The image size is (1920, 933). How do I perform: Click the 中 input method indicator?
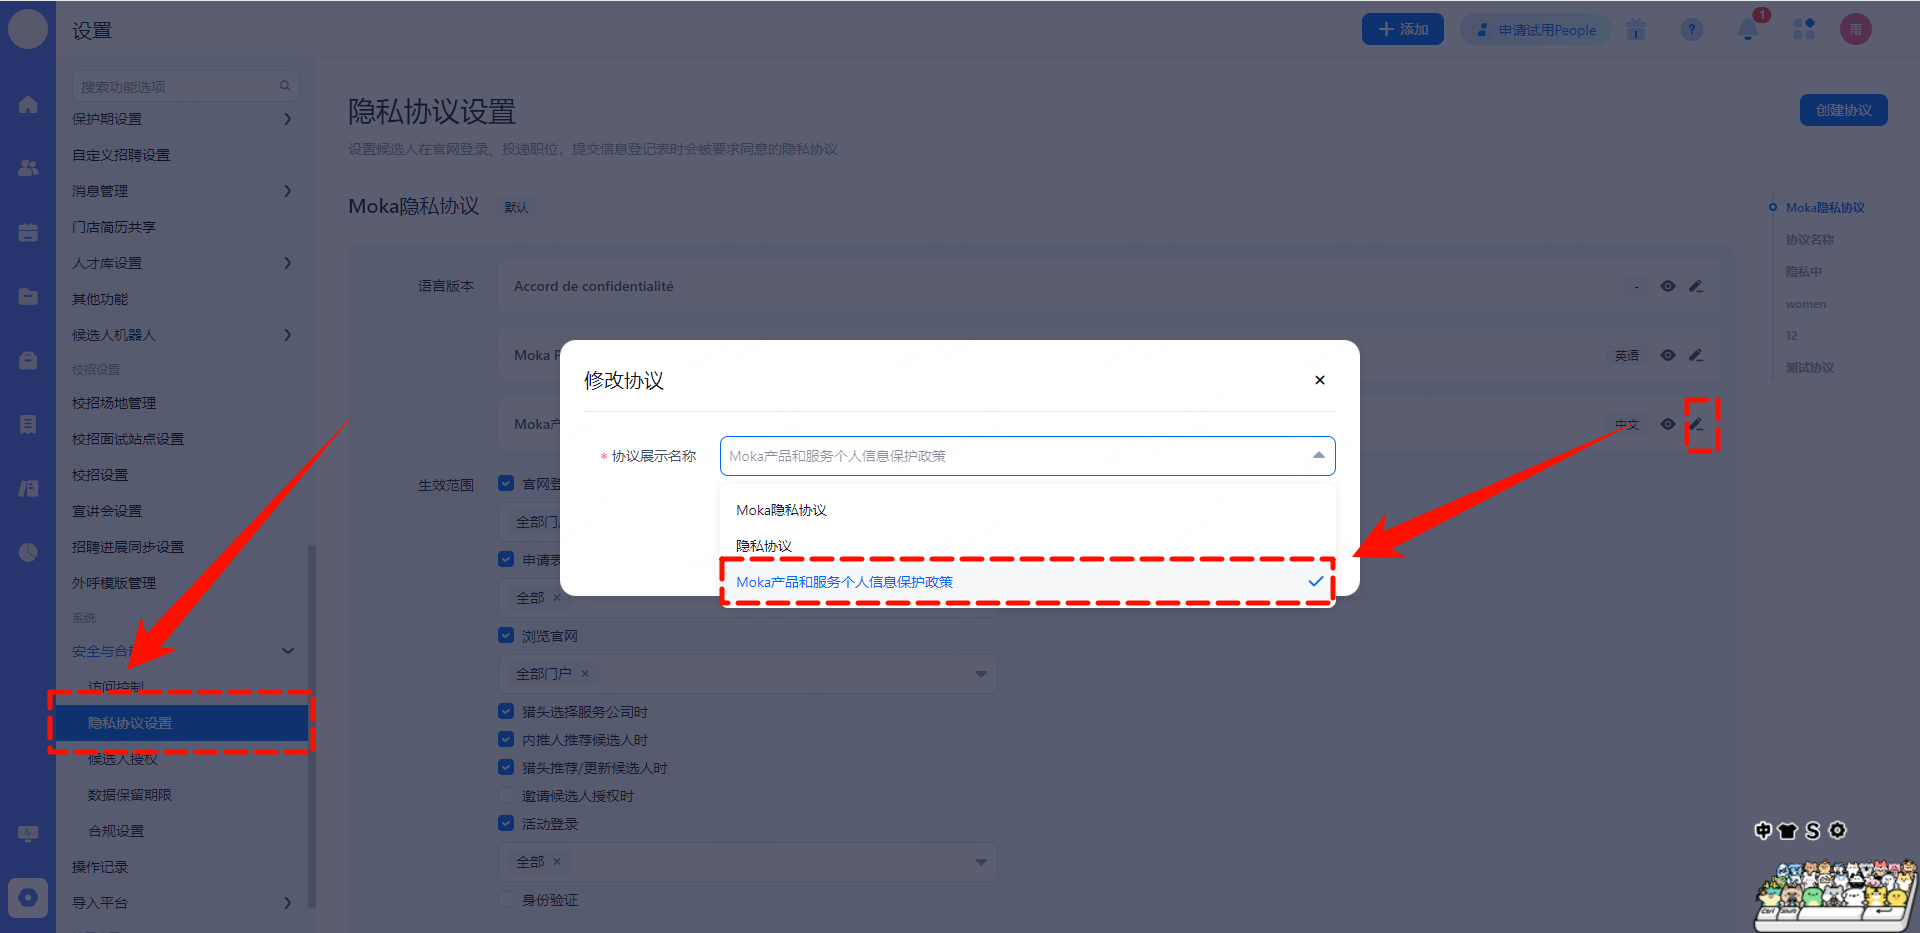click(x=1763, y=830)
